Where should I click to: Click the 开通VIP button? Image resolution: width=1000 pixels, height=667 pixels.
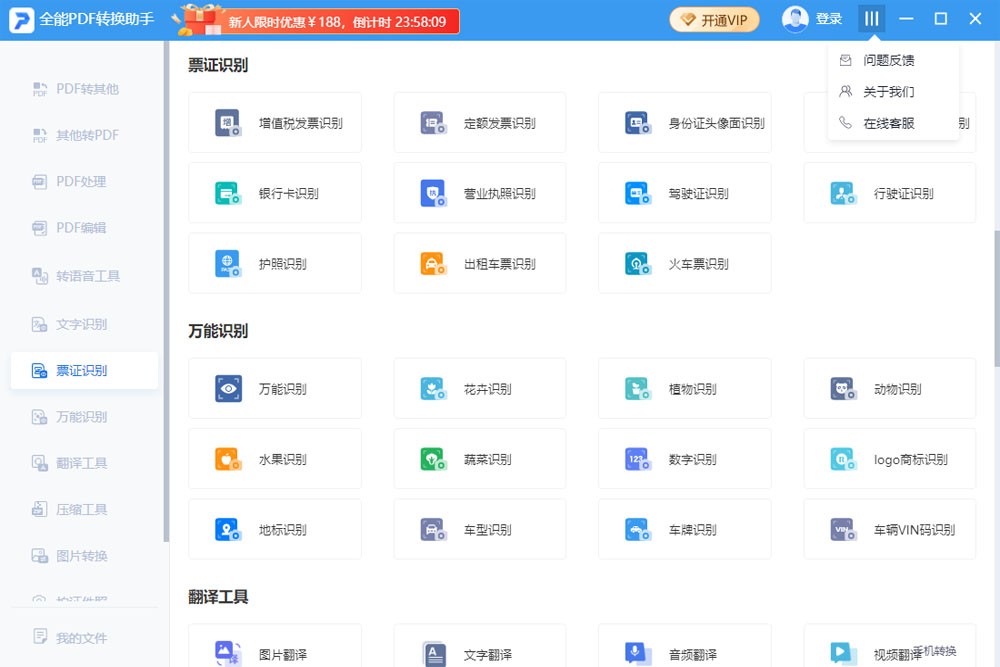coord(714,19)
